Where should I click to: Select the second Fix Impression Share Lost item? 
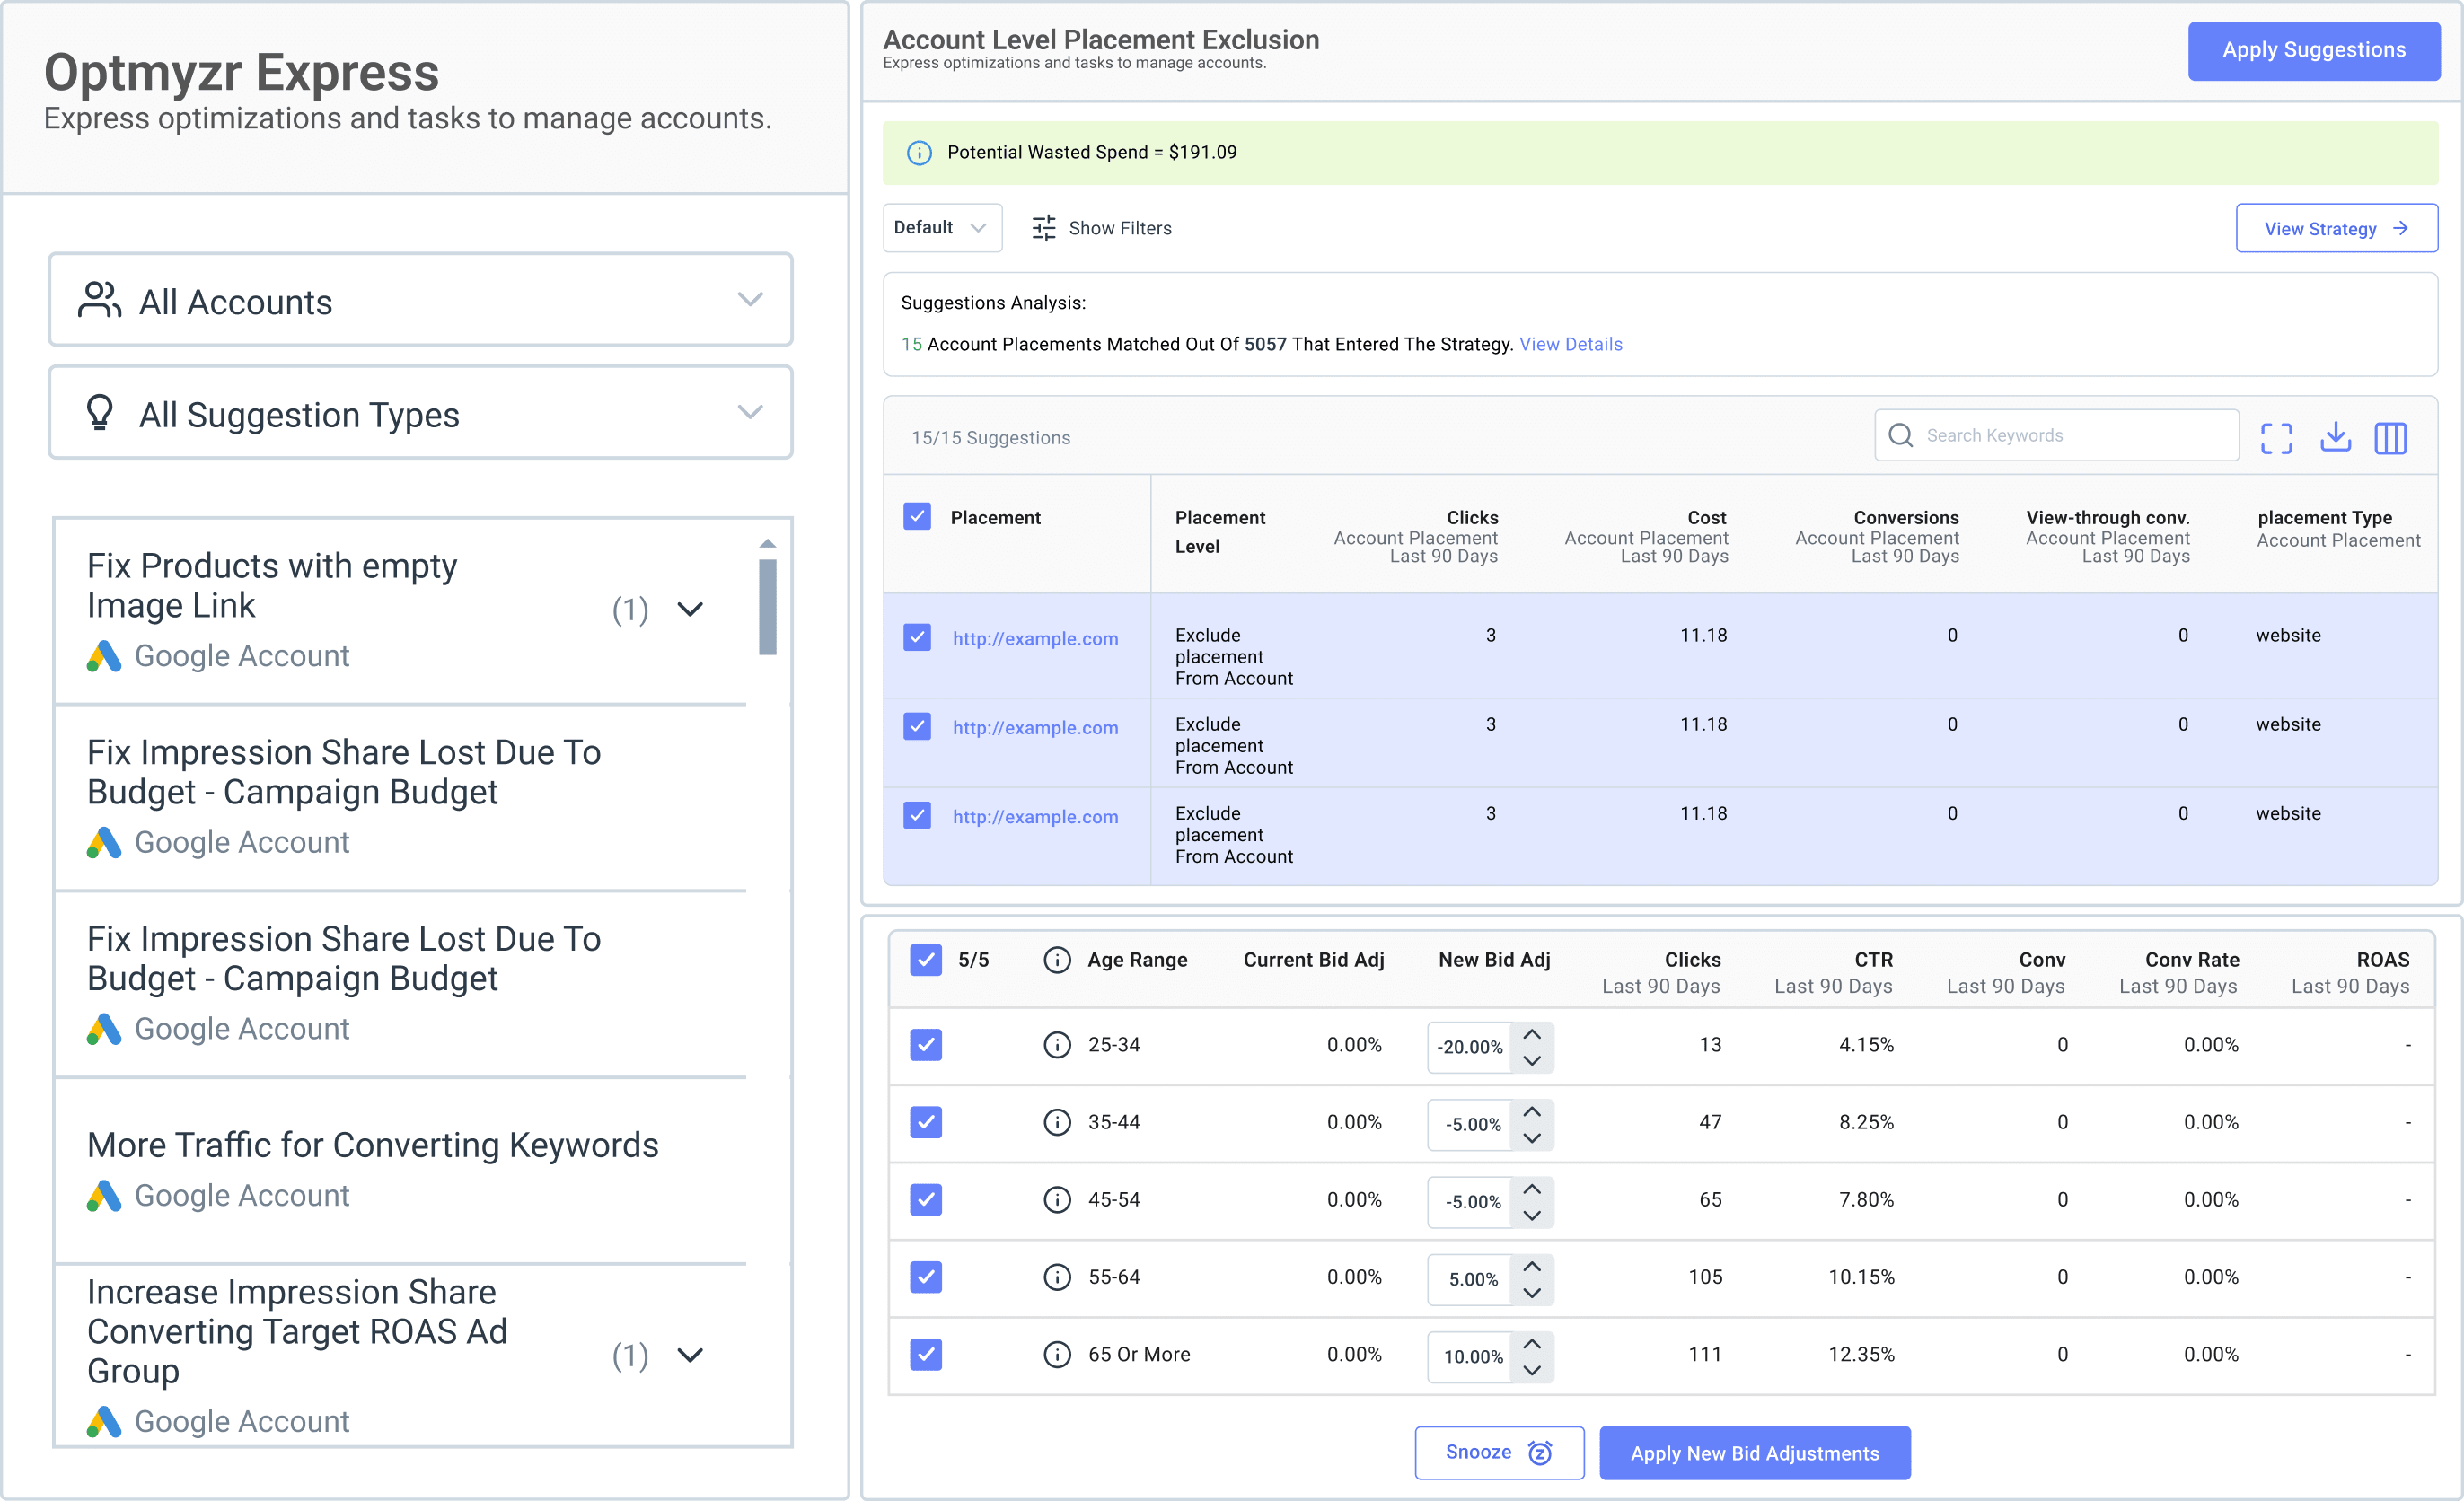click(x=401, y=983)
